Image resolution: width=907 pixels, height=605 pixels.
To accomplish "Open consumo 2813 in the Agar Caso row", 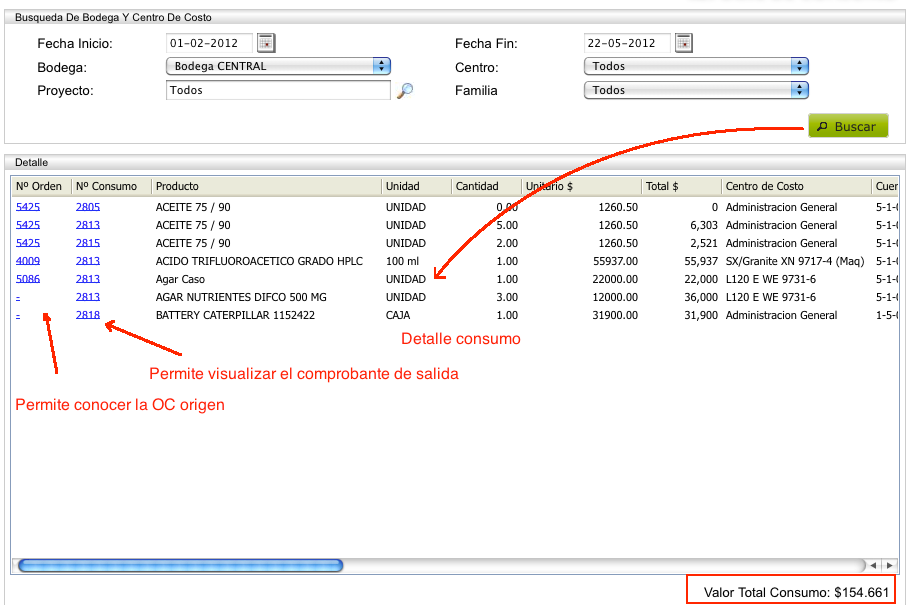I will pos(88,279).
